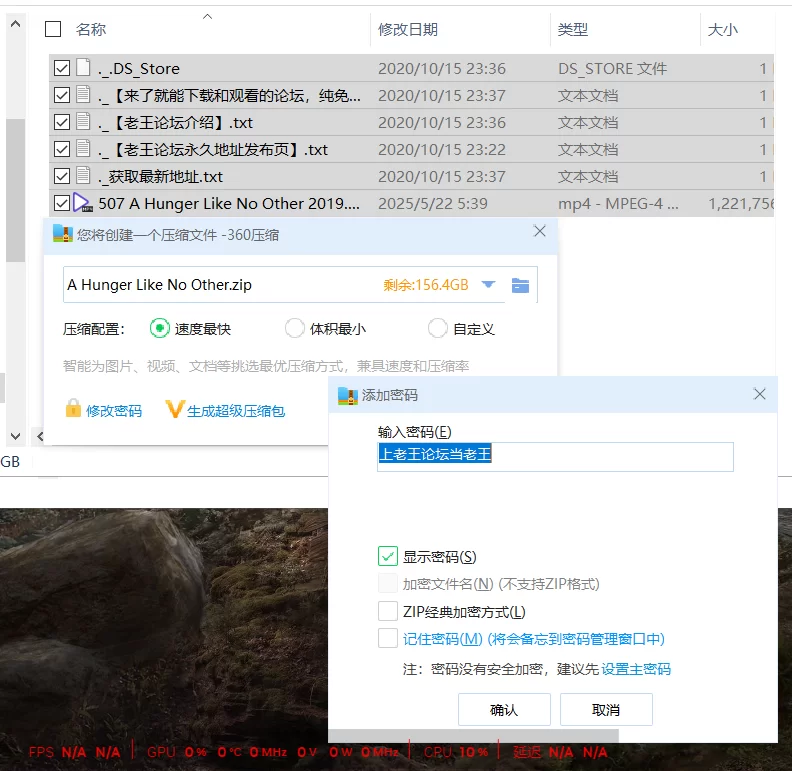This screenshot has height=771, width=792.
Task: Sort the list by the 大小 column header
Action: coord(722,29)
